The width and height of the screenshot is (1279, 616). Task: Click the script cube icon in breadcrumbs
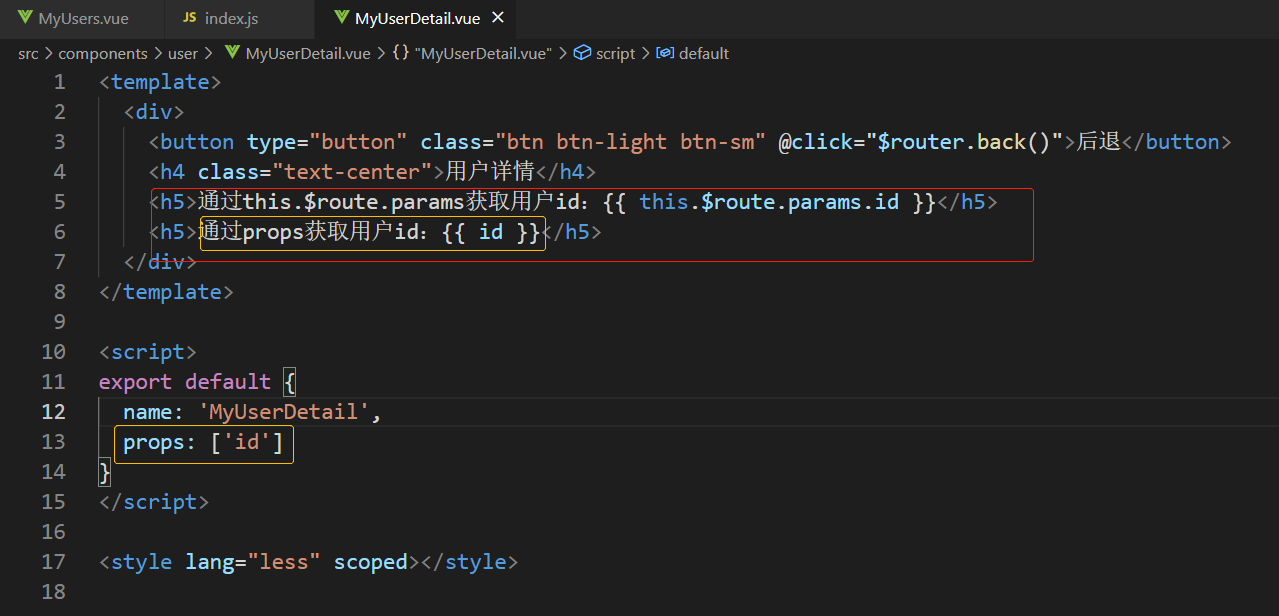[x=582, y=53]
